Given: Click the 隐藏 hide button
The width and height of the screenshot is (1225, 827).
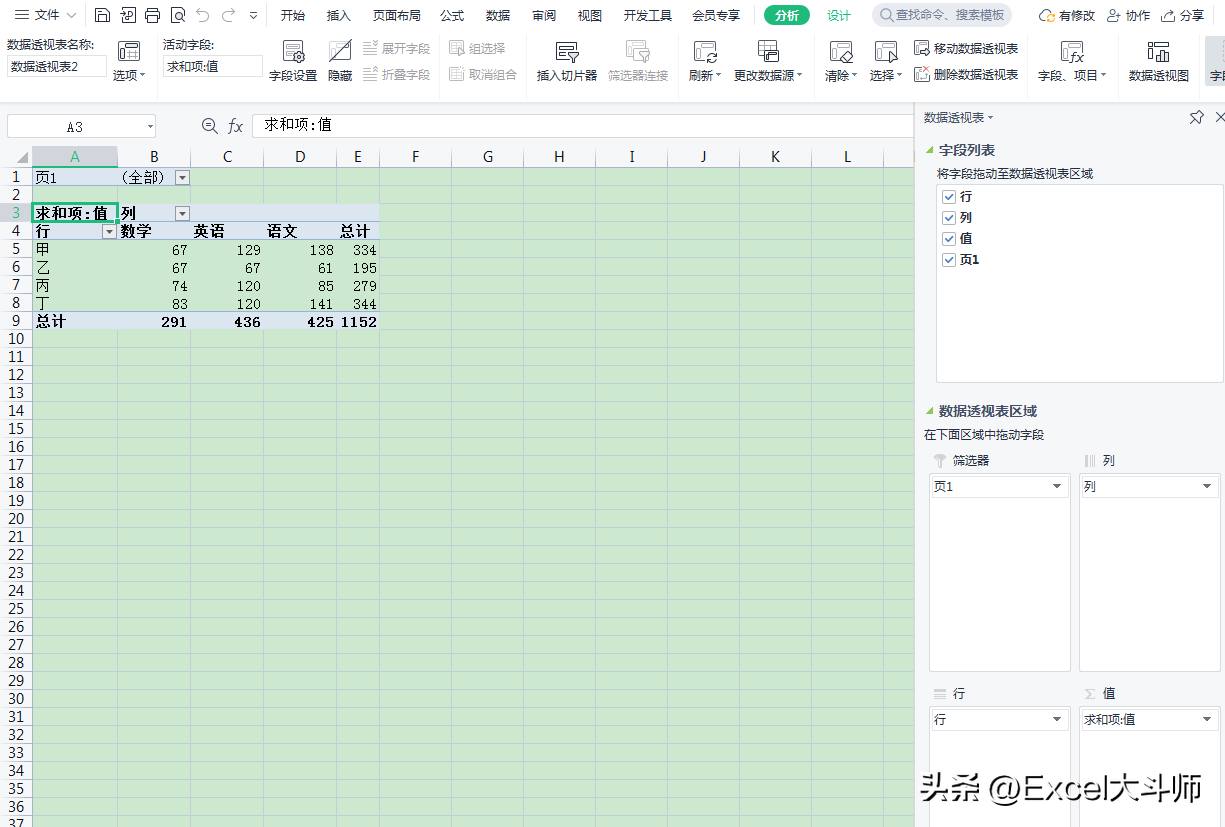Looking at the screenshot, I should click(x=340, y=62).
